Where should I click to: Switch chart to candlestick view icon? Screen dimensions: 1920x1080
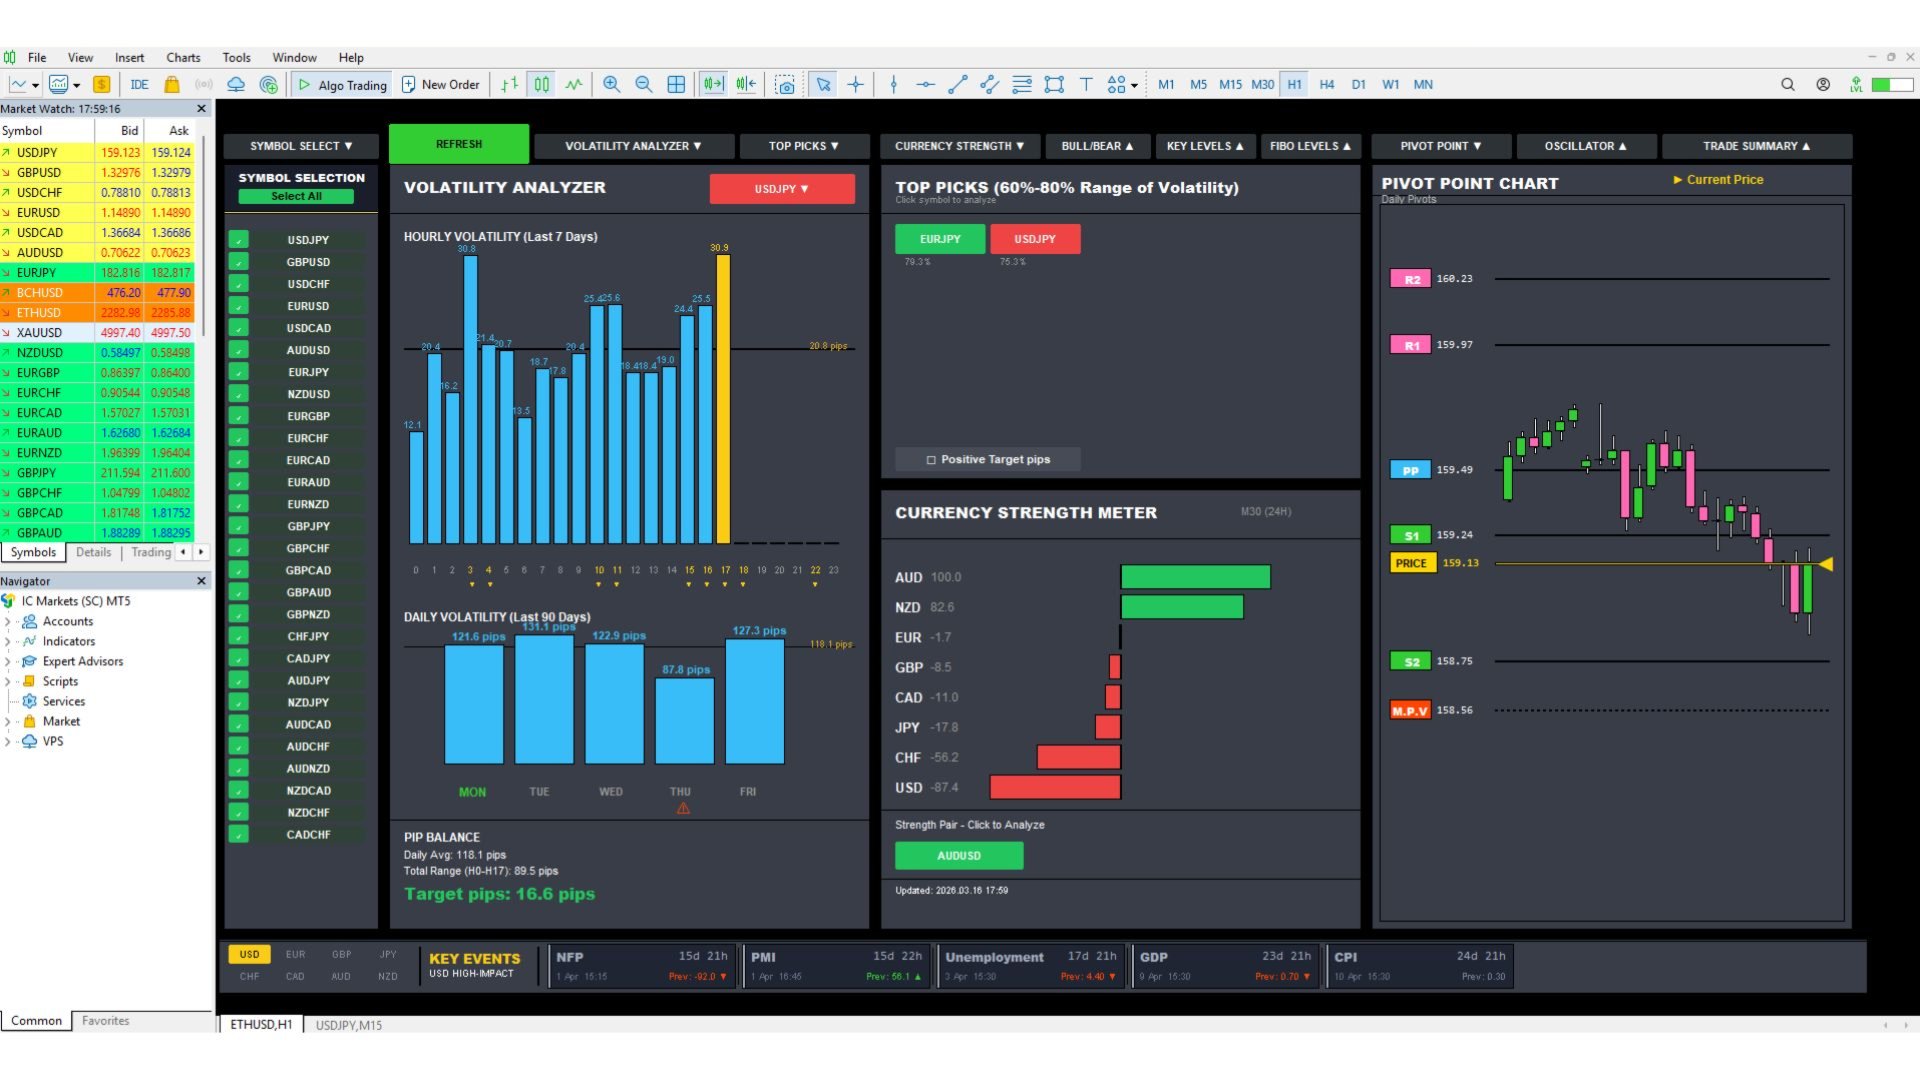(541, 85)
